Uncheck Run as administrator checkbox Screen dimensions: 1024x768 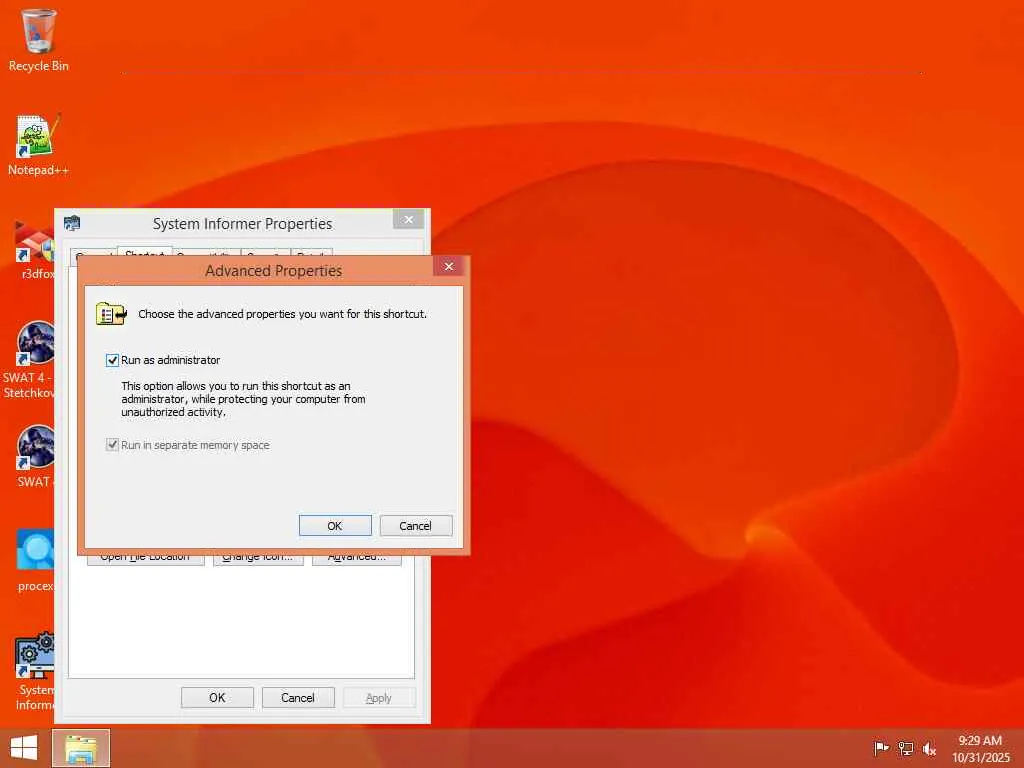[x=112, y=360]
